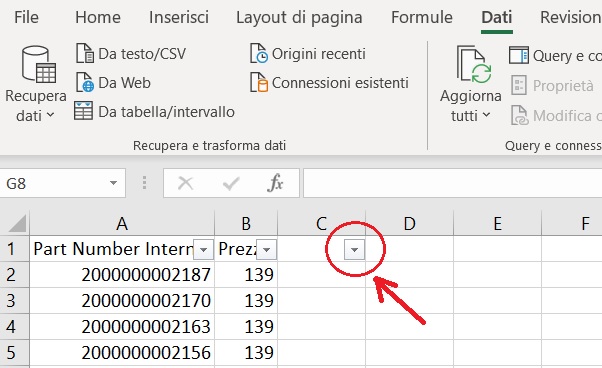Open Query e connessioni pane

[555, 56]
